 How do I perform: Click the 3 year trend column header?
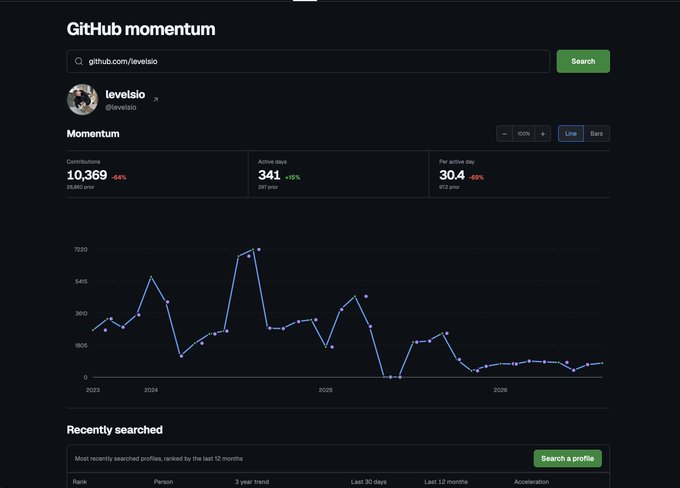coord(252,481)
